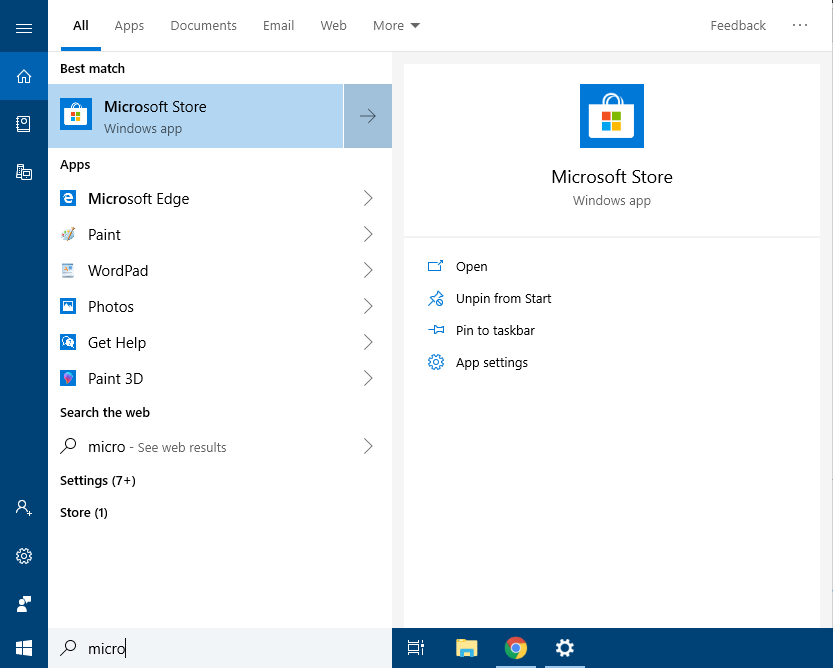Open Settings app from taskbar
The height and width of the screenshot is (668, 833).
[565, 648]
